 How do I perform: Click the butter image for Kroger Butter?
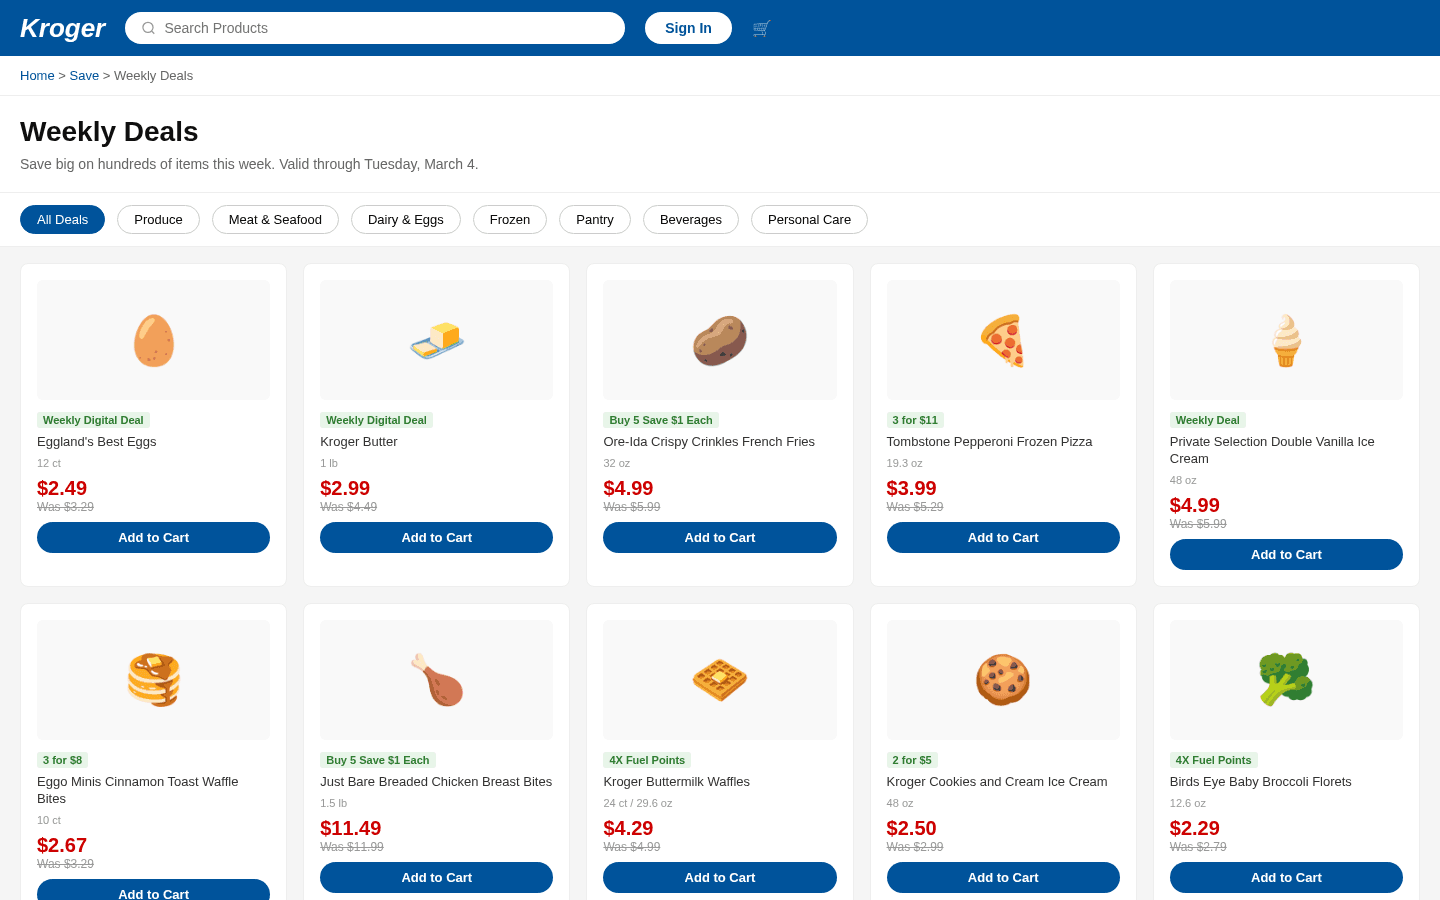[436, 339]
